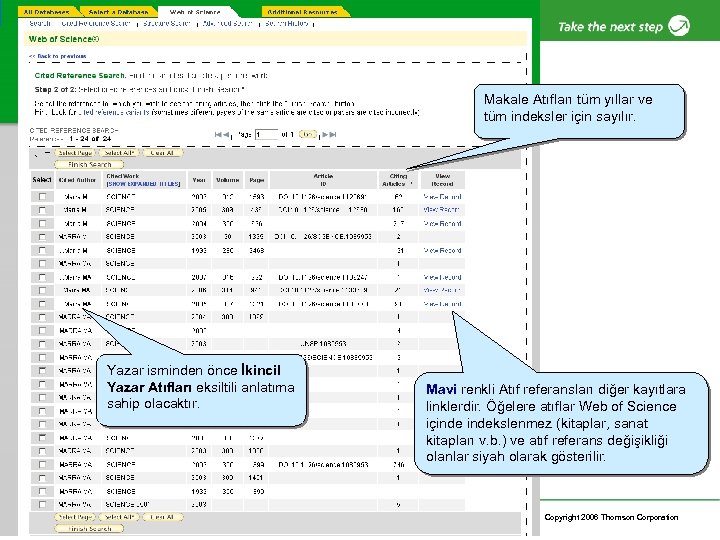Click the Web of Science page heading
This screenshot has width=720, height=540.
click(x=64, y=39)
